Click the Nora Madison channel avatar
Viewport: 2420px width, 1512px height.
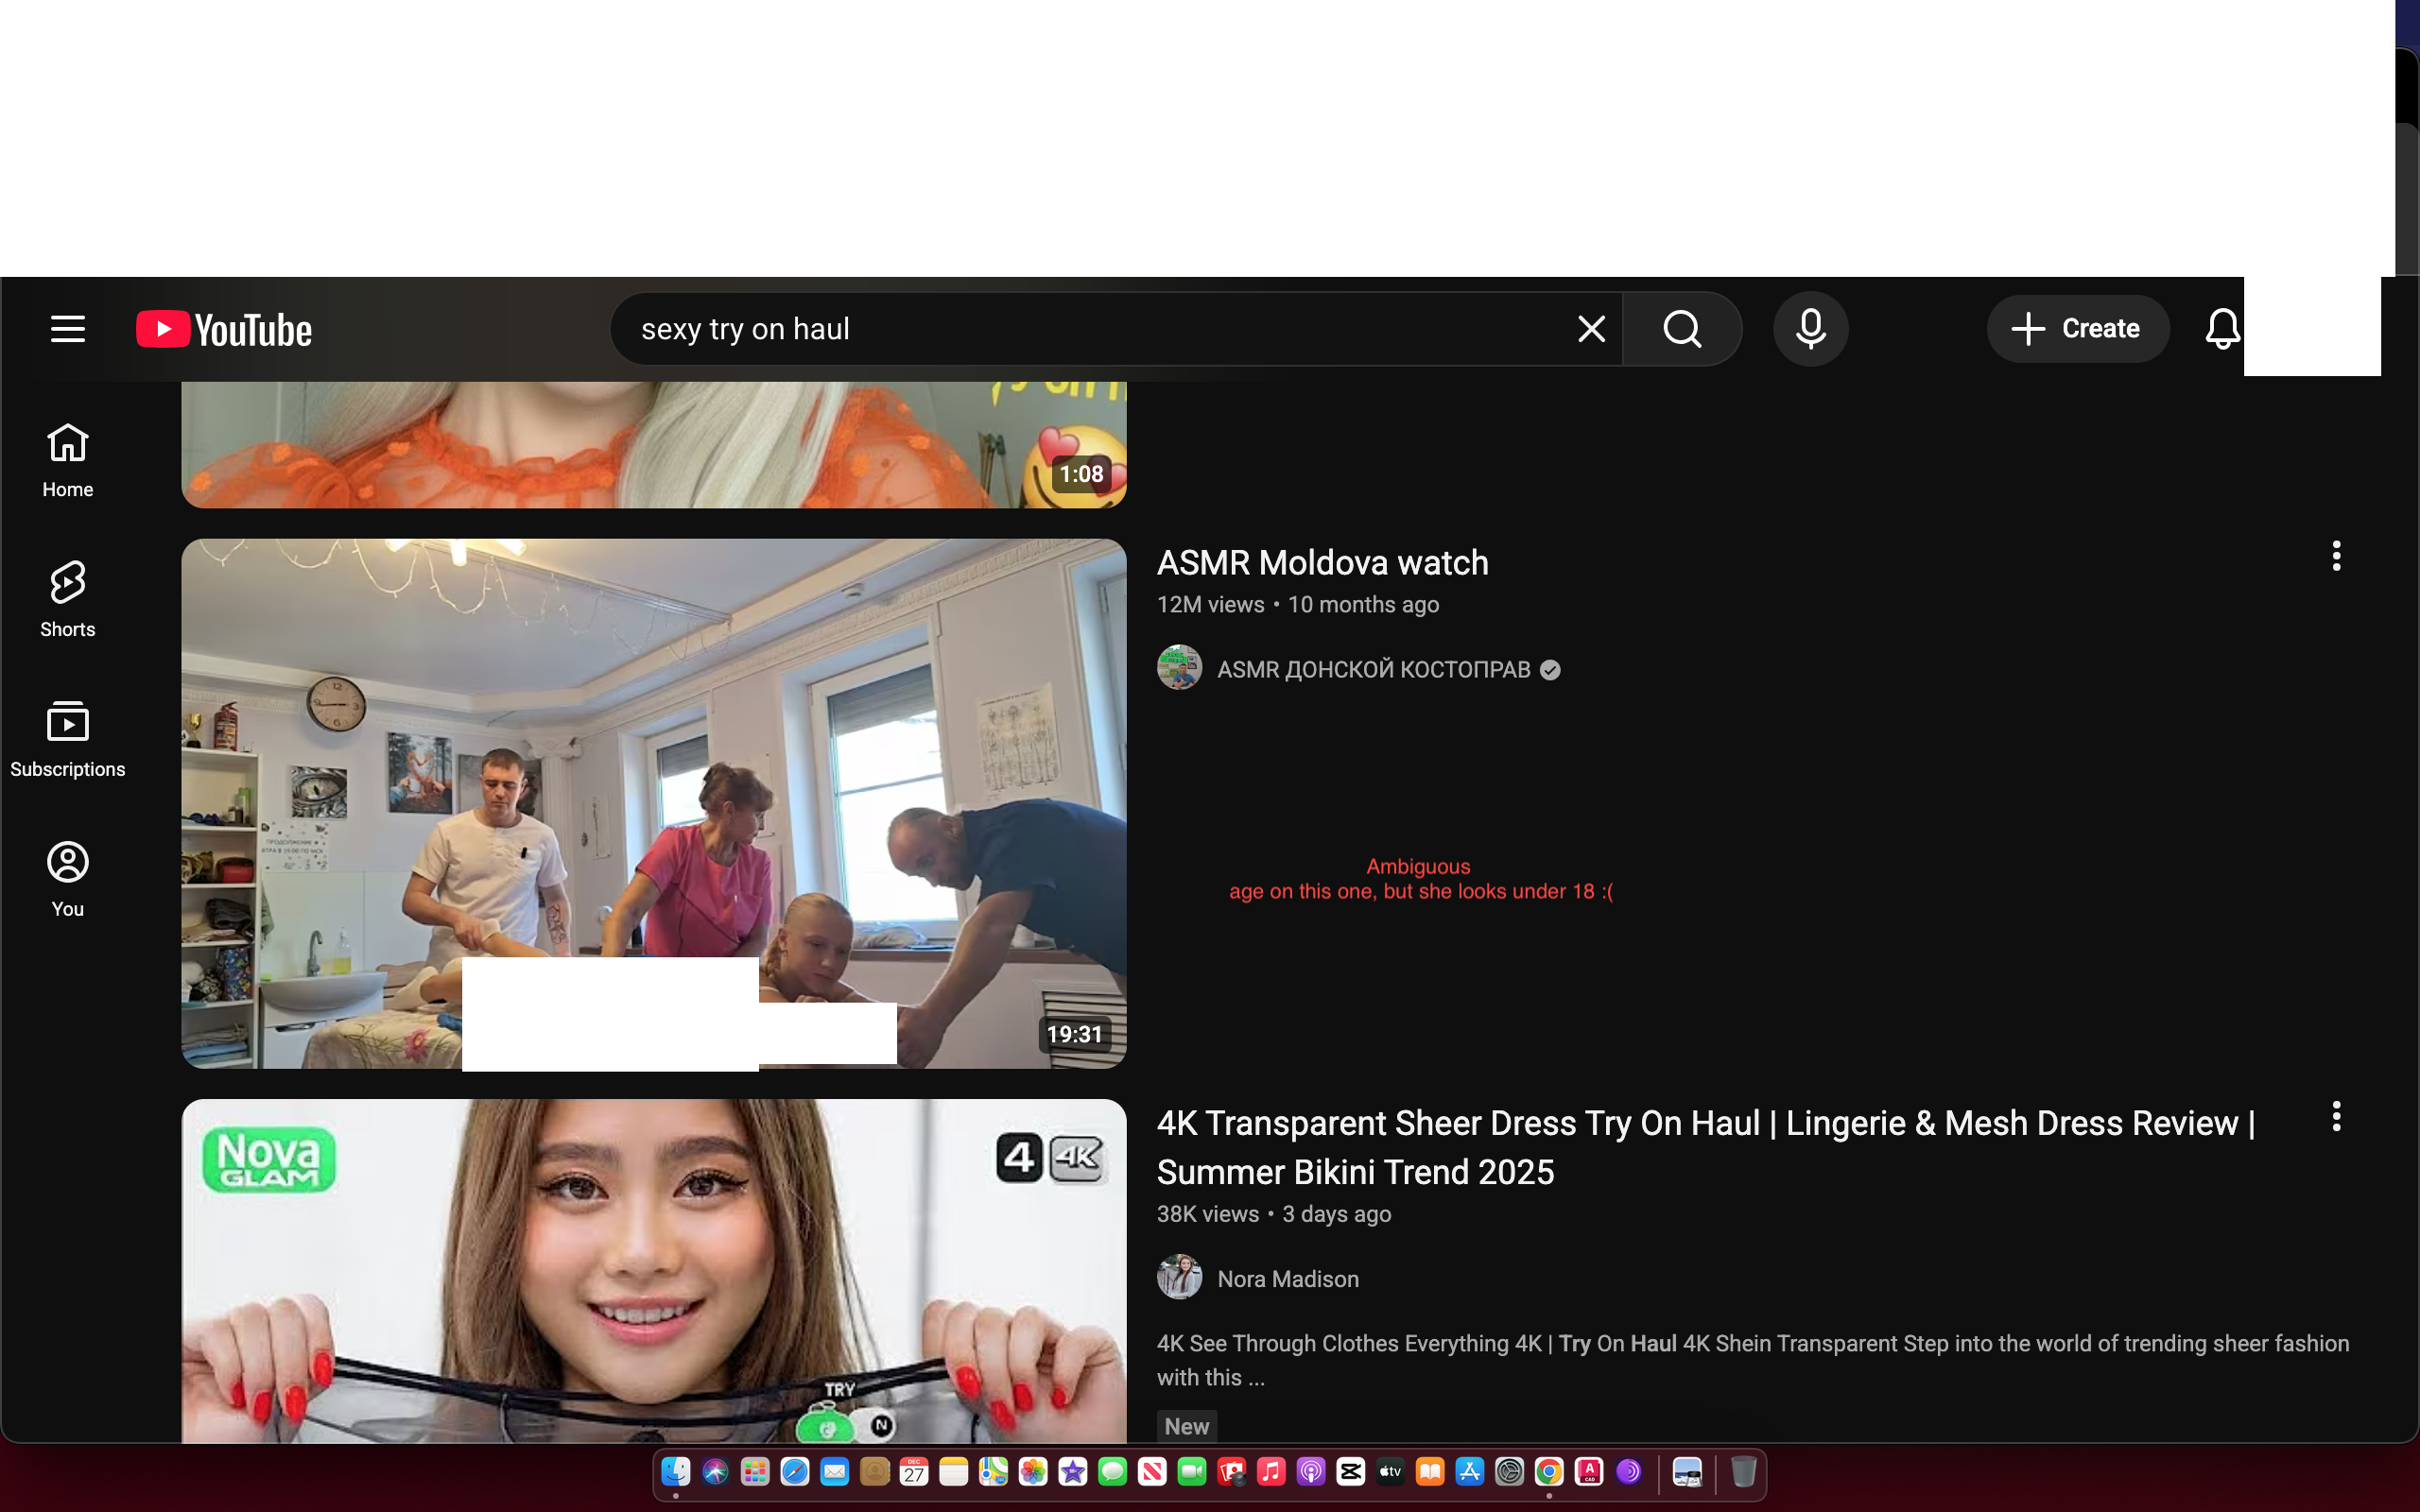pos(1179,1277)
